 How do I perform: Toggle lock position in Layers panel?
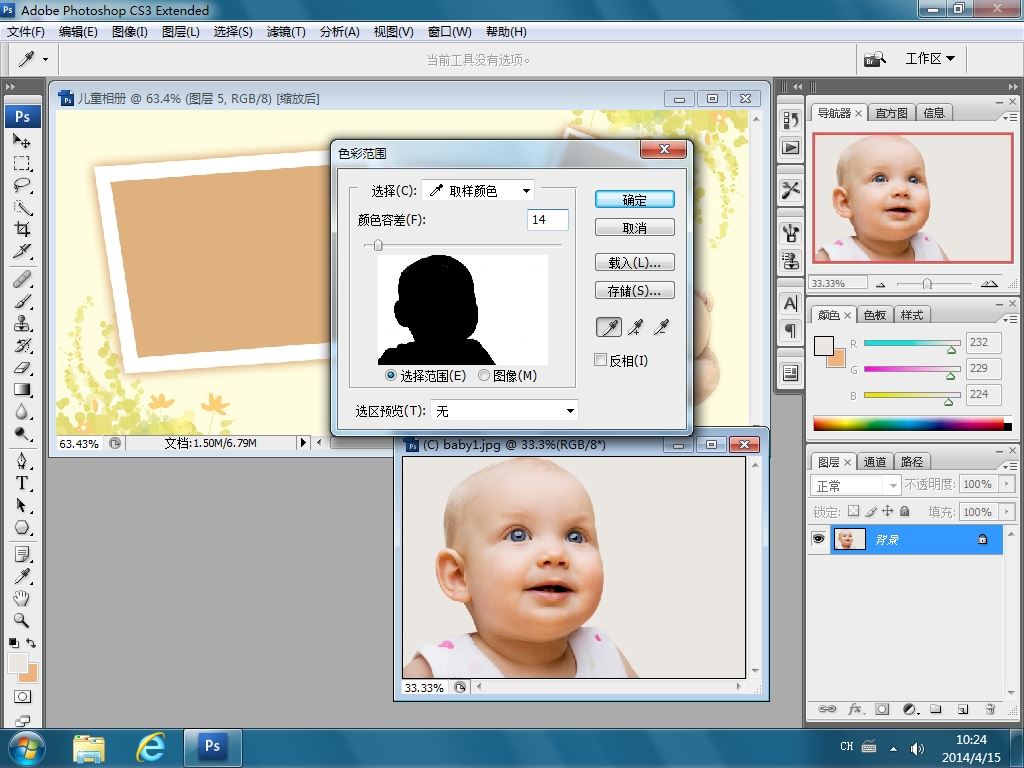coord(888,511)
